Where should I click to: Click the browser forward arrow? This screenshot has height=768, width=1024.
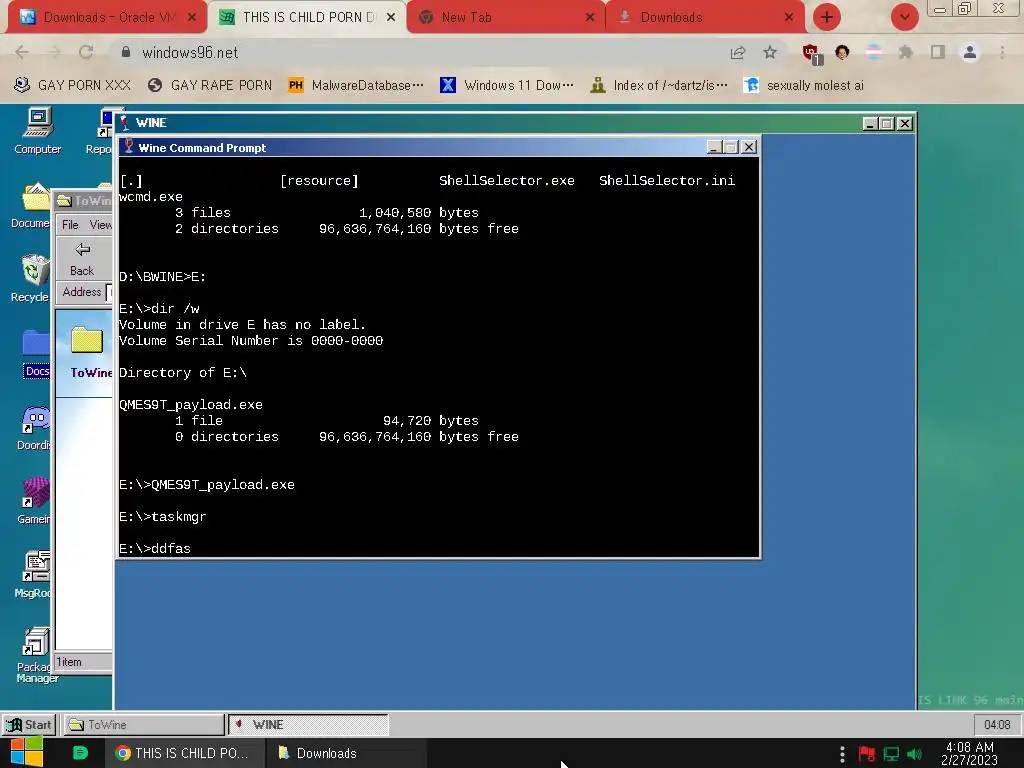tap(54, 52)
